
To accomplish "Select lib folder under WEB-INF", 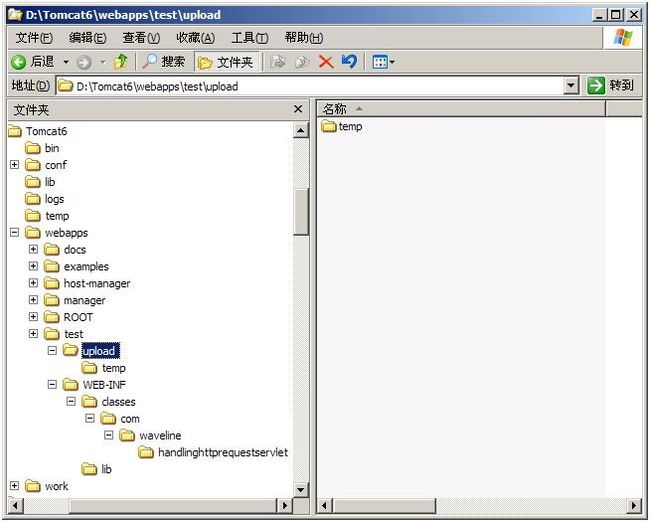I will pyautogui.click(x=97, y=469).
